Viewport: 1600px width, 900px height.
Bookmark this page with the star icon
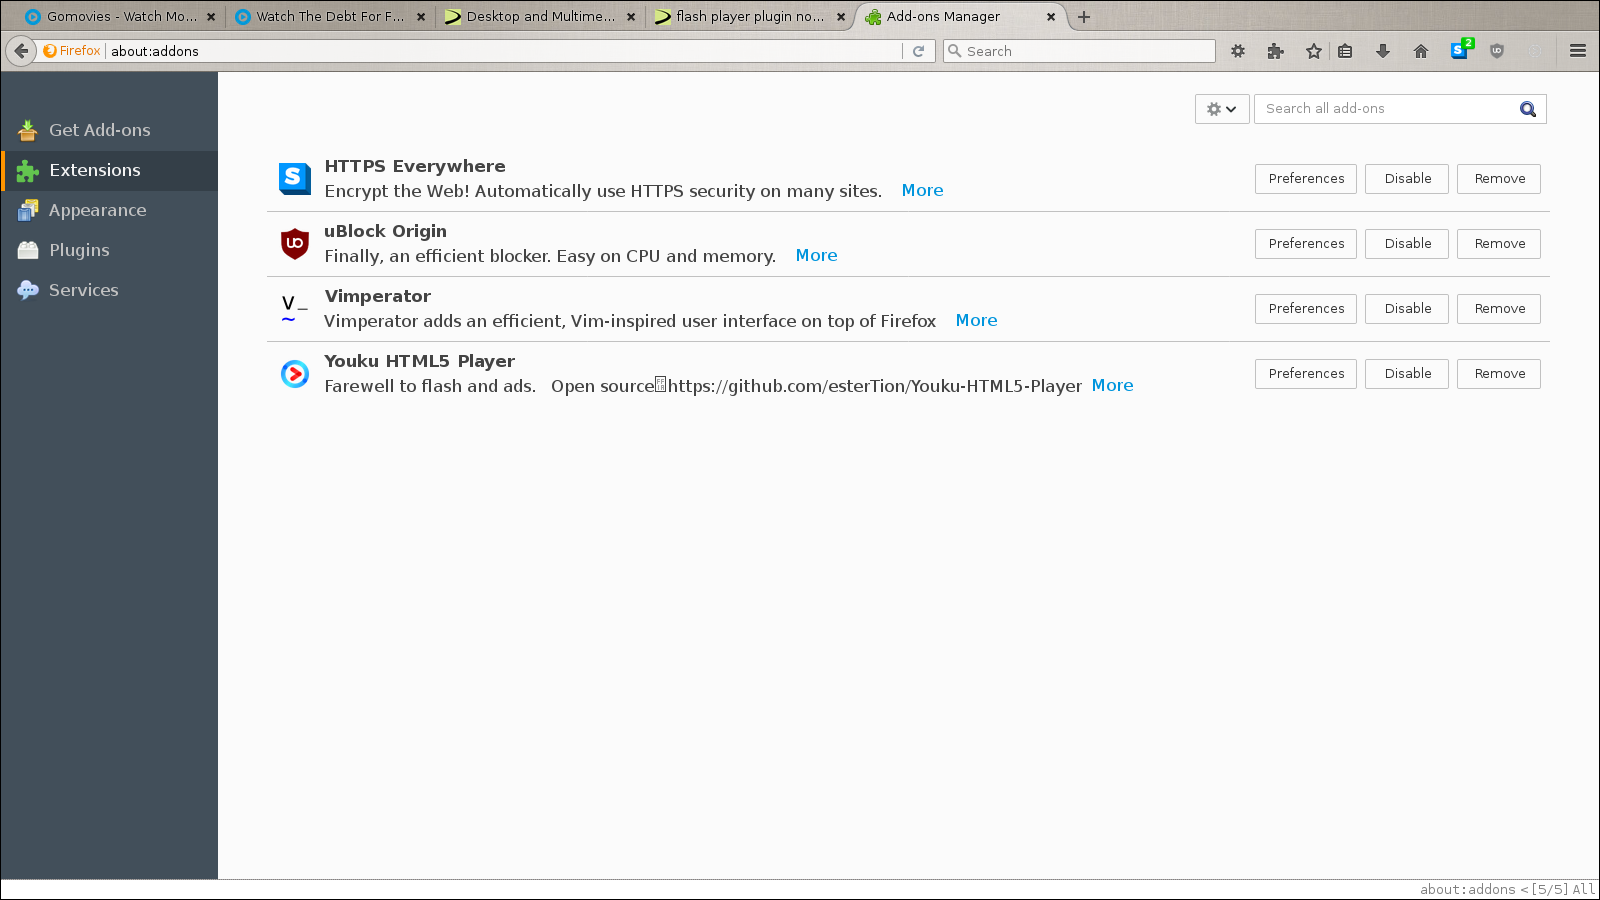(x=1313, y=51)
